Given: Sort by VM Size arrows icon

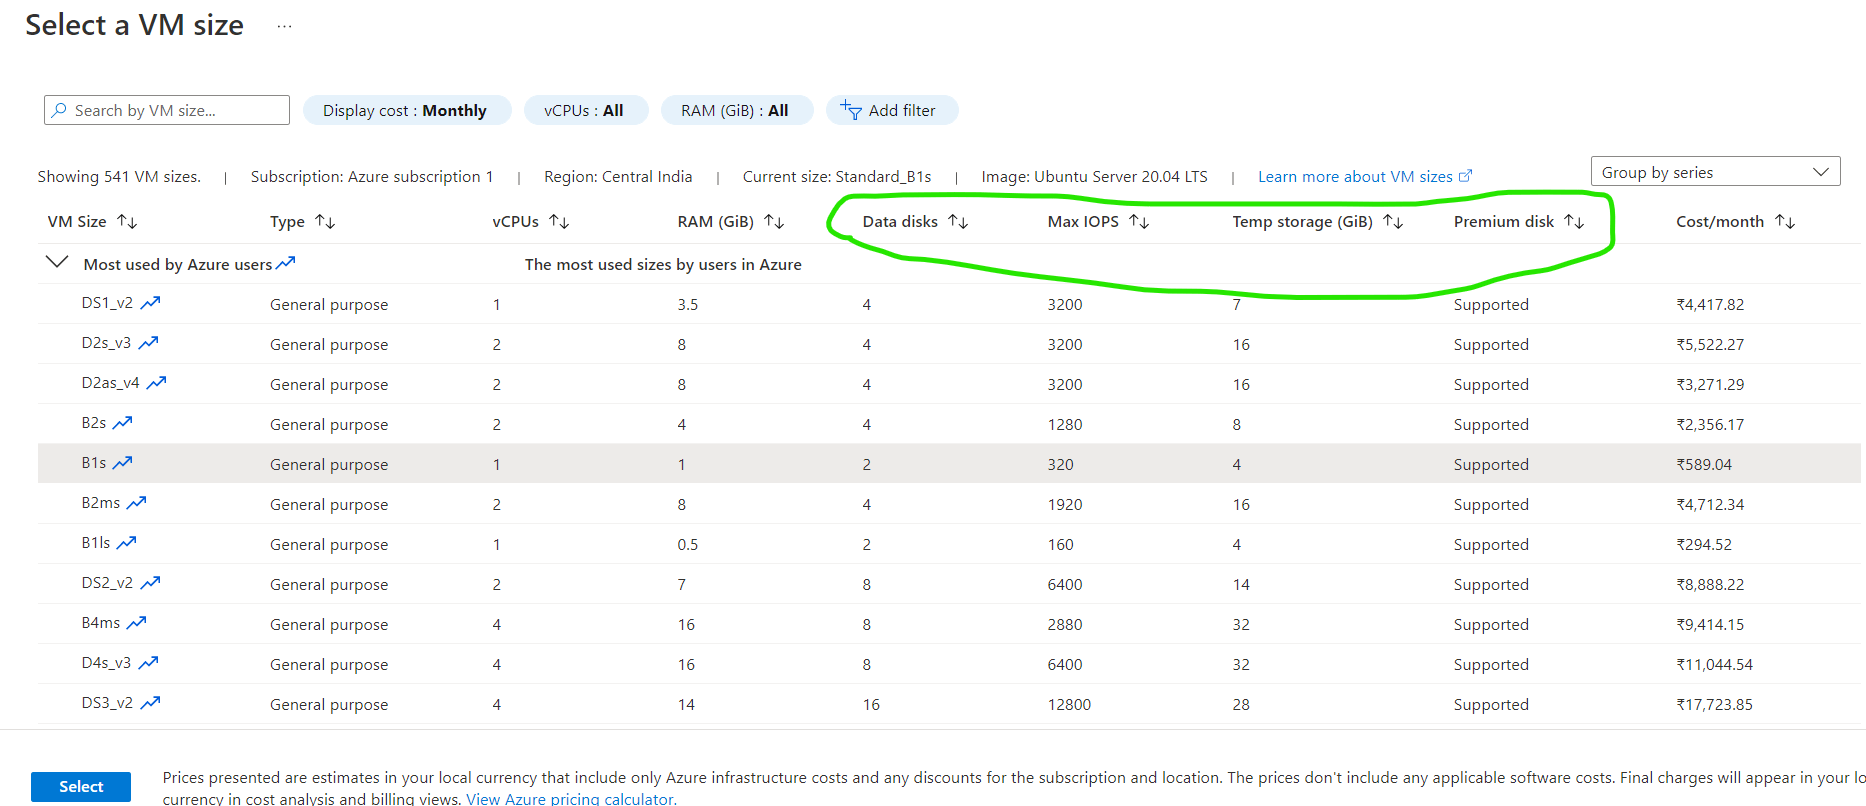Looking at the screenshot, I should coord(127,221).
